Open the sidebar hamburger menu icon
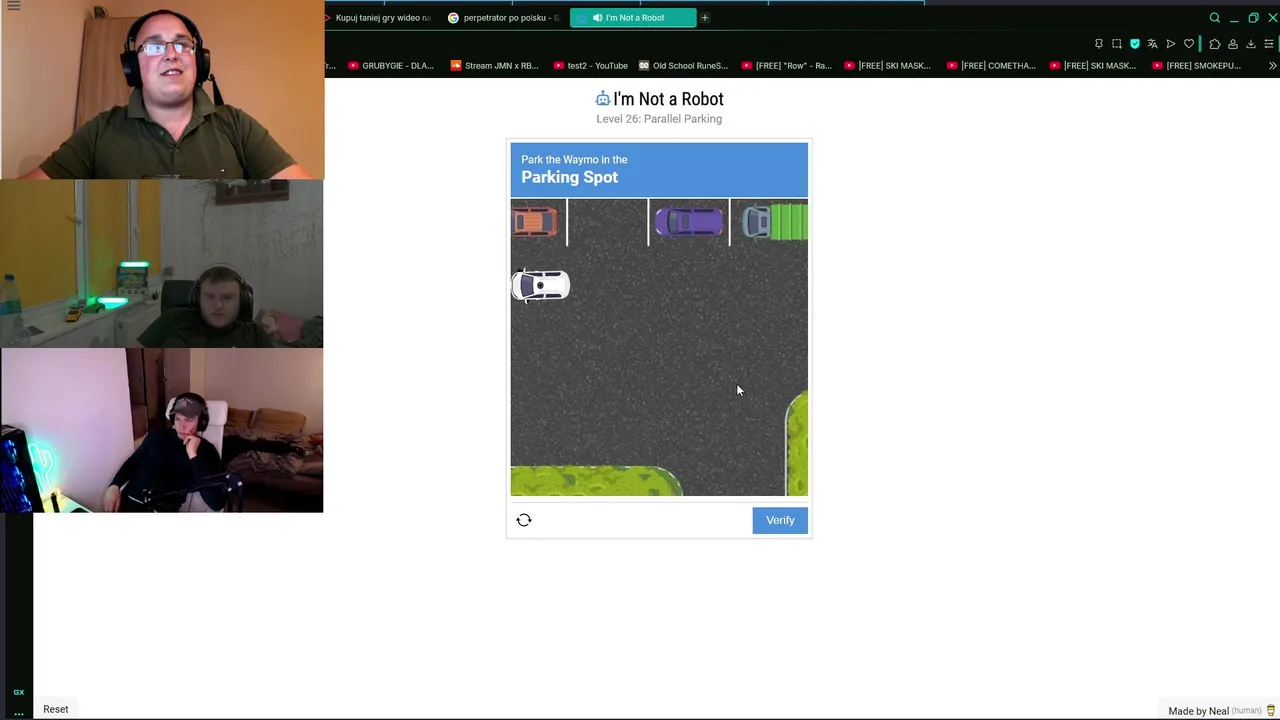 pos(14,6)
